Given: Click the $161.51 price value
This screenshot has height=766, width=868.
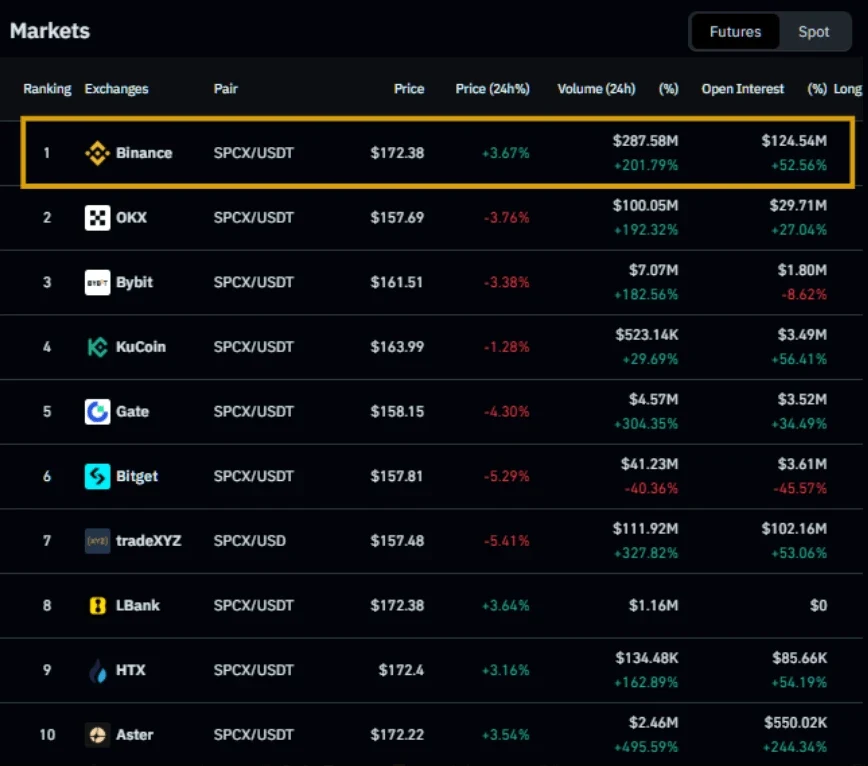Looking at the screenshot, I should pyautogui.click(x=396, y=282).
